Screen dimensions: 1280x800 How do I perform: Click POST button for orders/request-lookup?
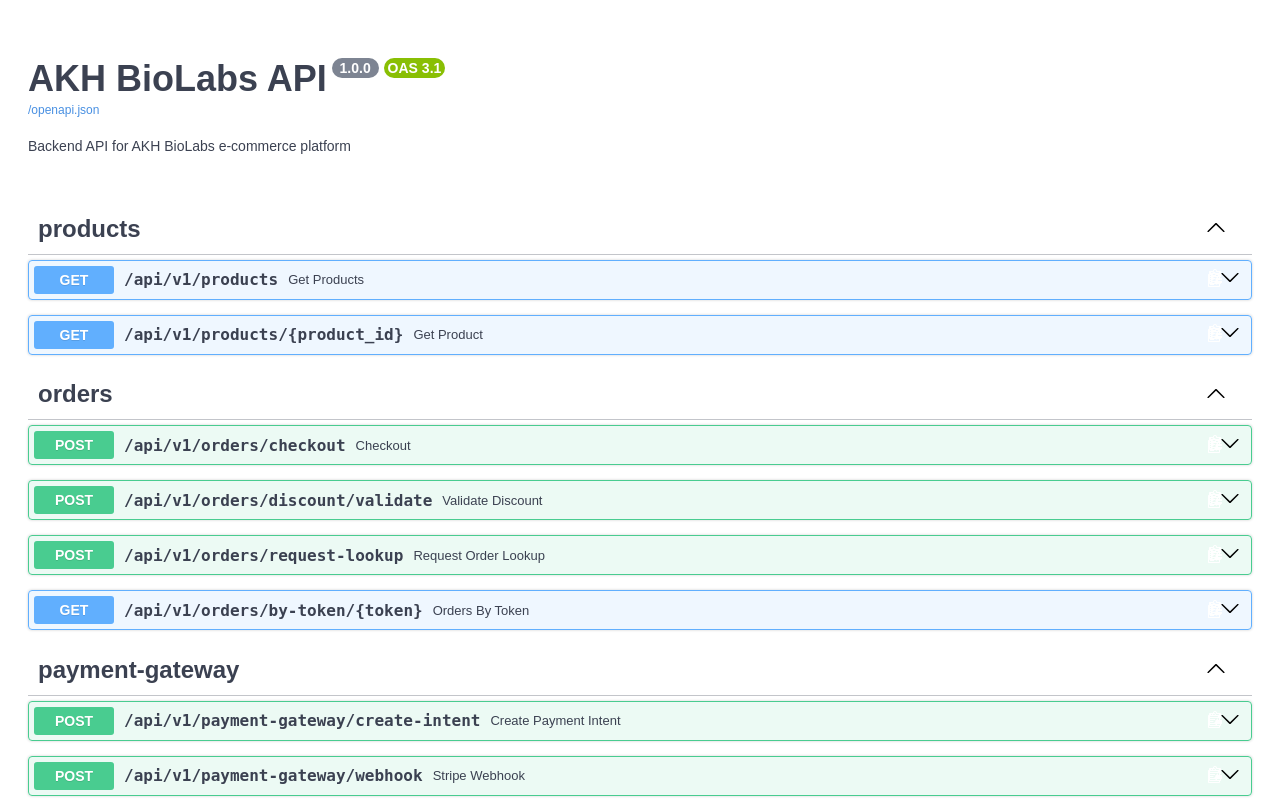click(x=74, y=555)
